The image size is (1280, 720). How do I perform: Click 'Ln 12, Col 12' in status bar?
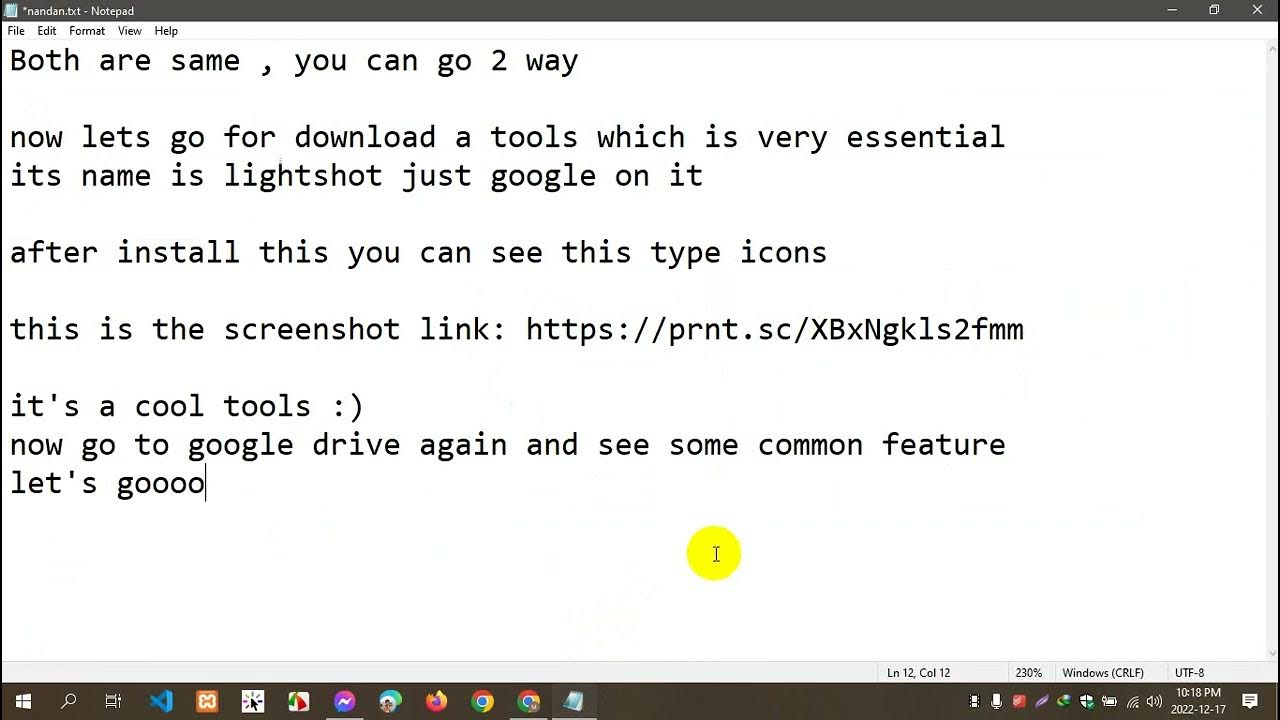(918, 673)
